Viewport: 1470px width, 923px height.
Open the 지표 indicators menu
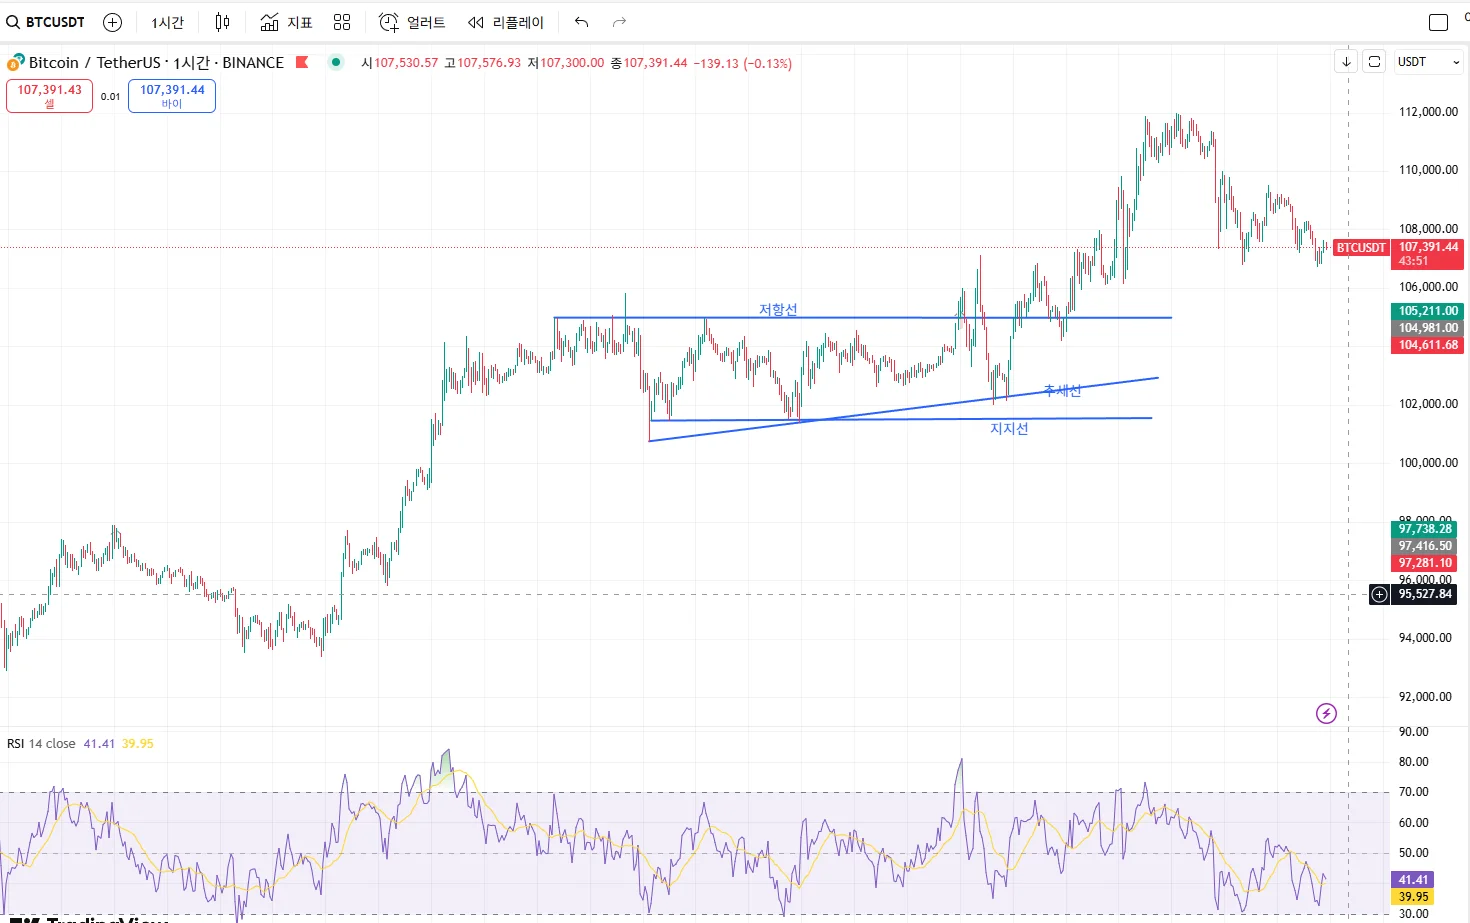pyautogui.click(x=287, y=22)
